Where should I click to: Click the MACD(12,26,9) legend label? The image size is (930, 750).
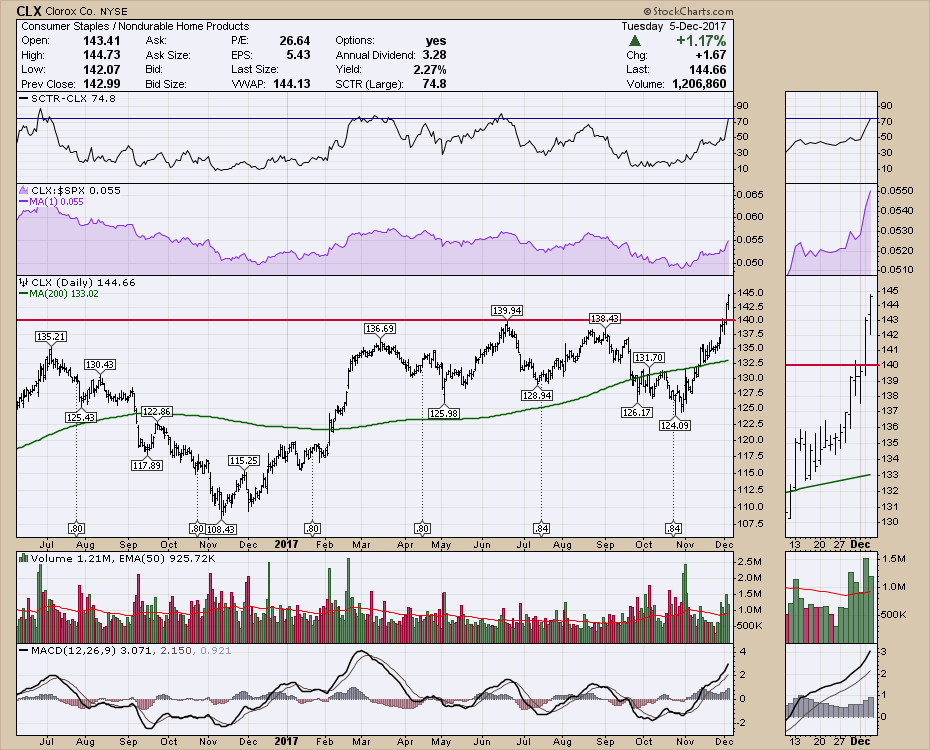pyautogui.click(x=126, y=650)
